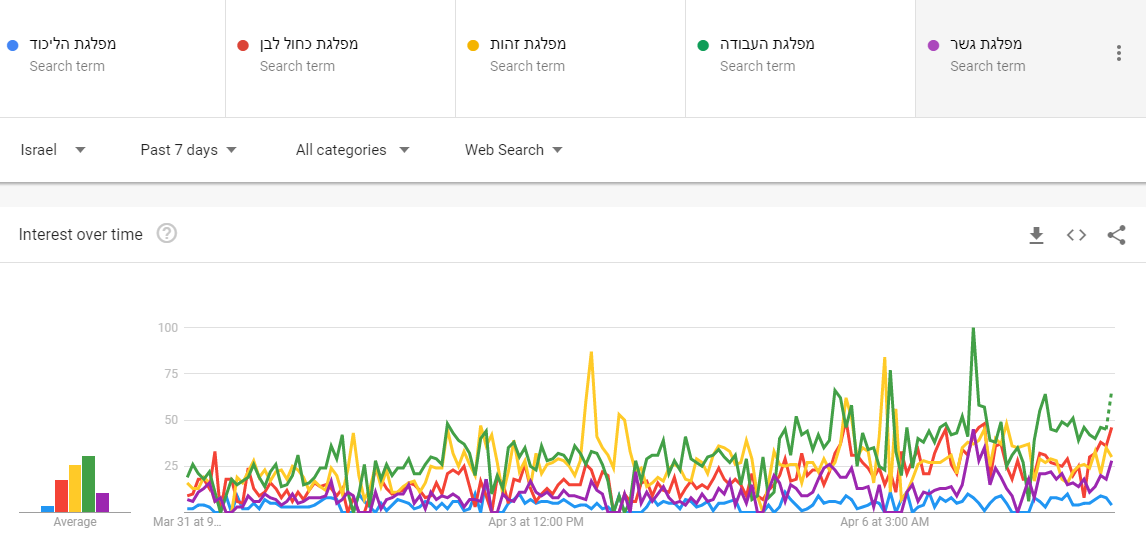Click the red dot of מפלגת כחול לבן
1146x544 pixels.
coord(242,45)
